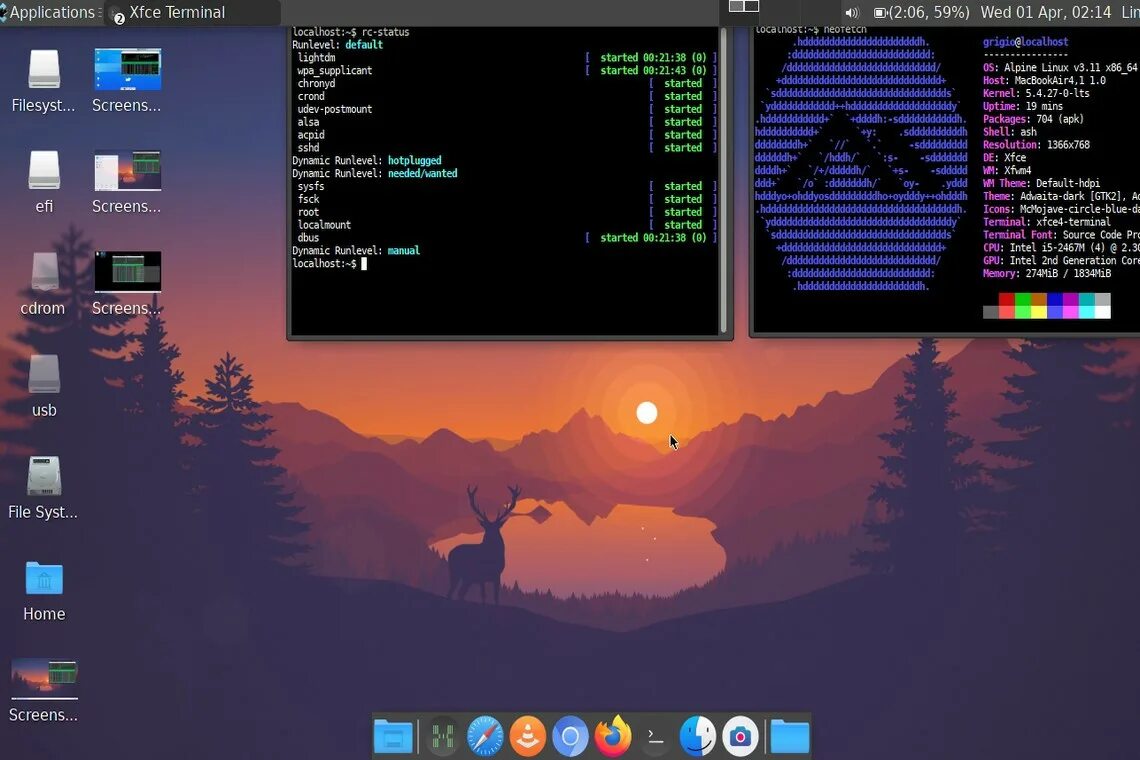Click the white block in neofetch's color palette
1140x760 pixels.
[1102, 312]
